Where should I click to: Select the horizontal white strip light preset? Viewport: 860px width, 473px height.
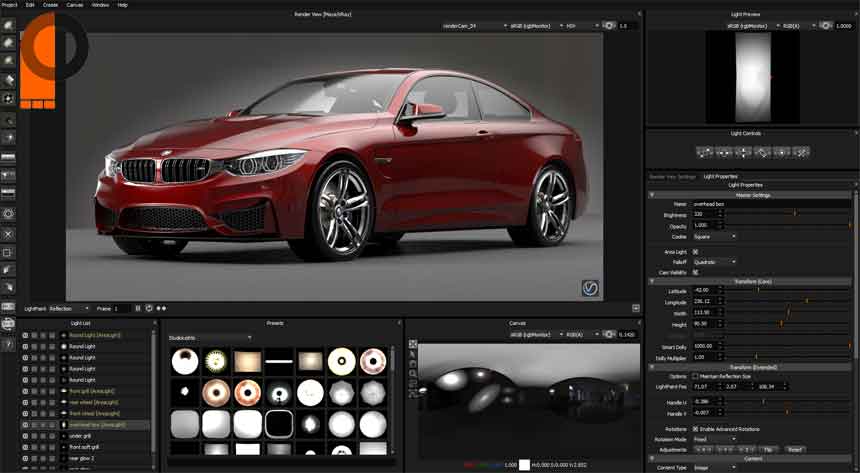point(279,362)
